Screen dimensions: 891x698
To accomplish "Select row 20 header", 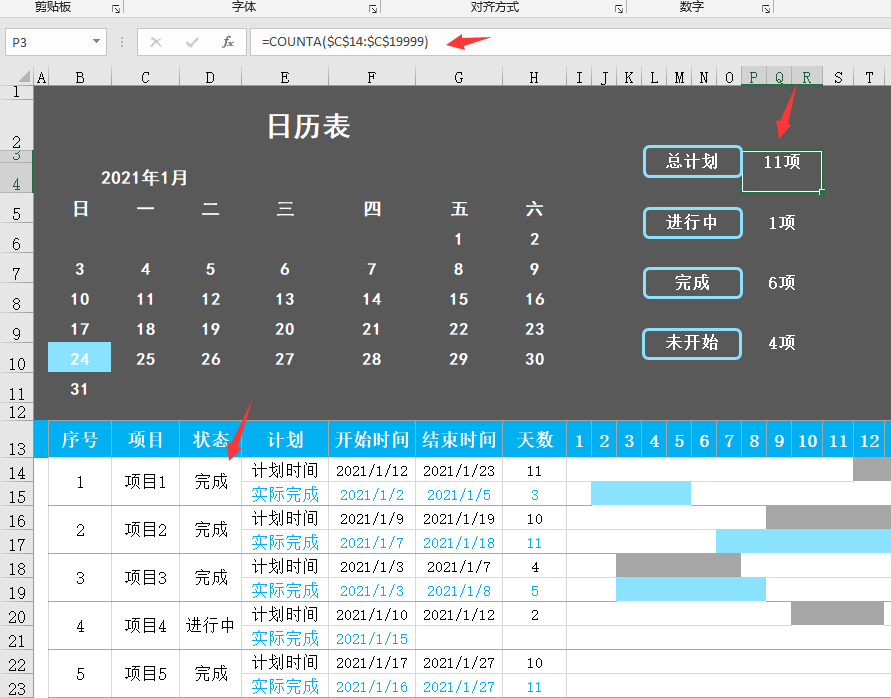I will (x=17, y=616).
